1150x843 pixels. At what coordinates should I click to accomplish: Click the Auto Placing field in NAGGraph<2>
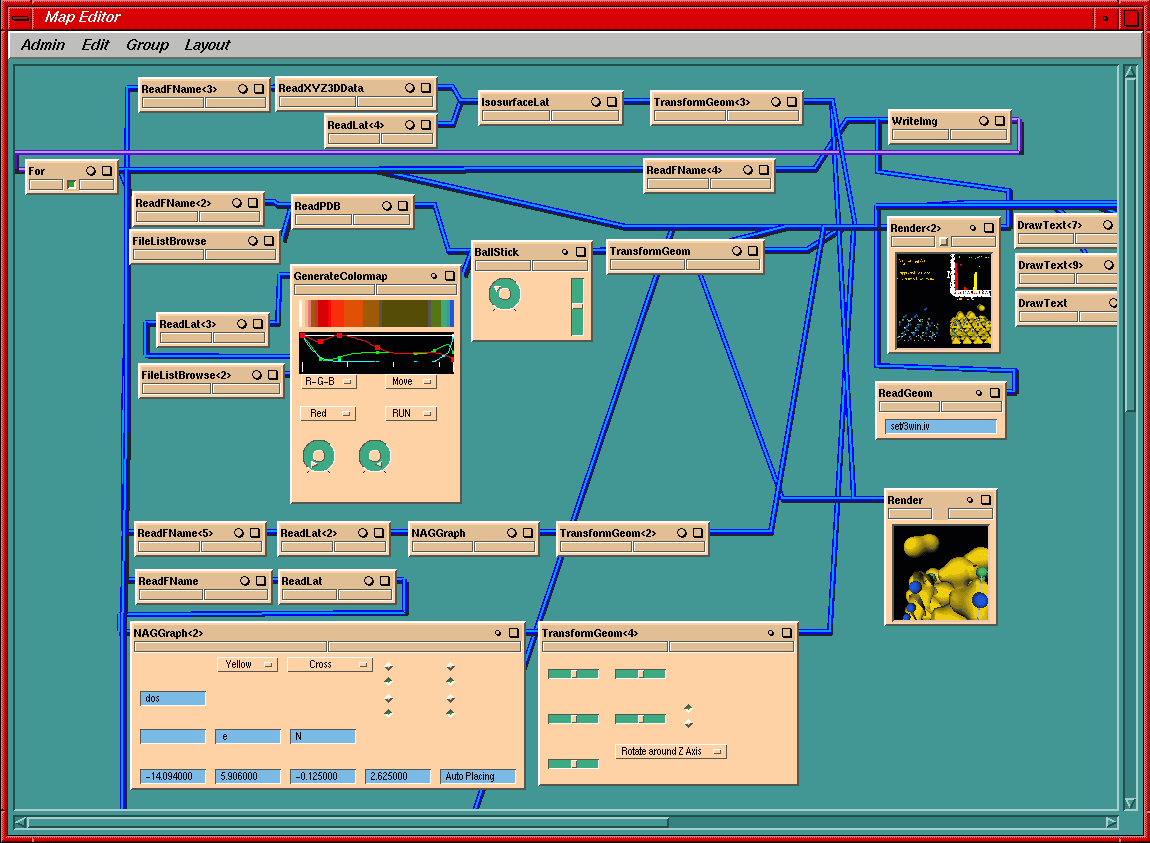[478, 776]
